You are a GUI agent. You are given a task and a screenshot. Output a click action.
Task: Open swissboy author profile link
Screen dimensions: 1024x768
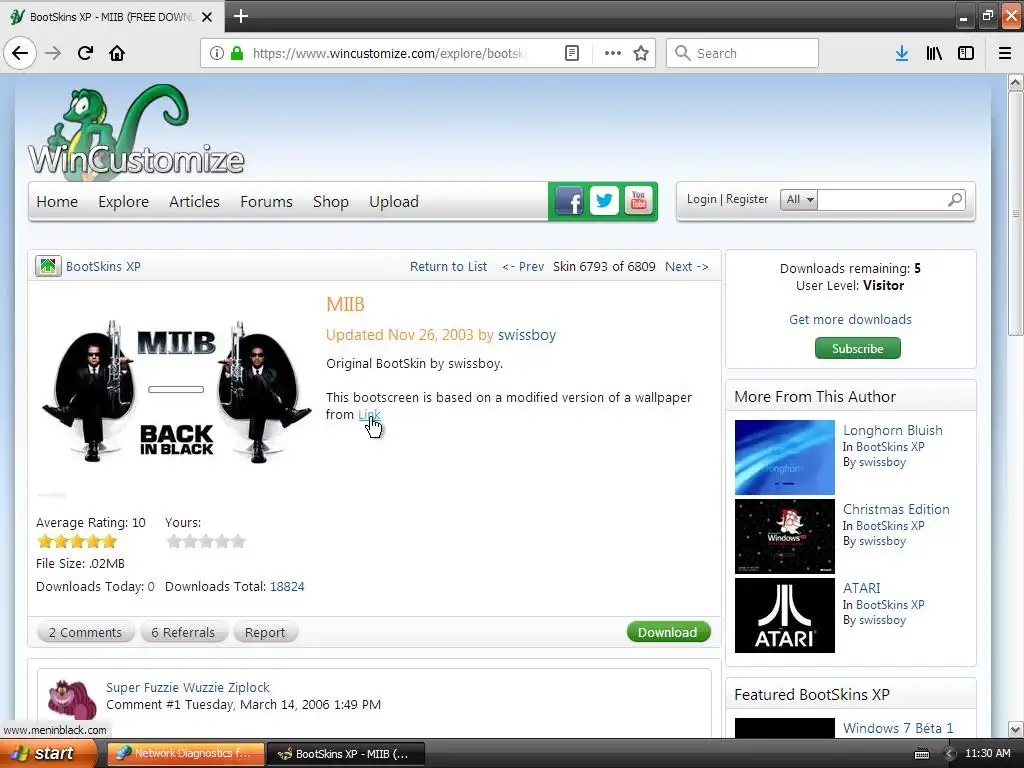point(526,334)
